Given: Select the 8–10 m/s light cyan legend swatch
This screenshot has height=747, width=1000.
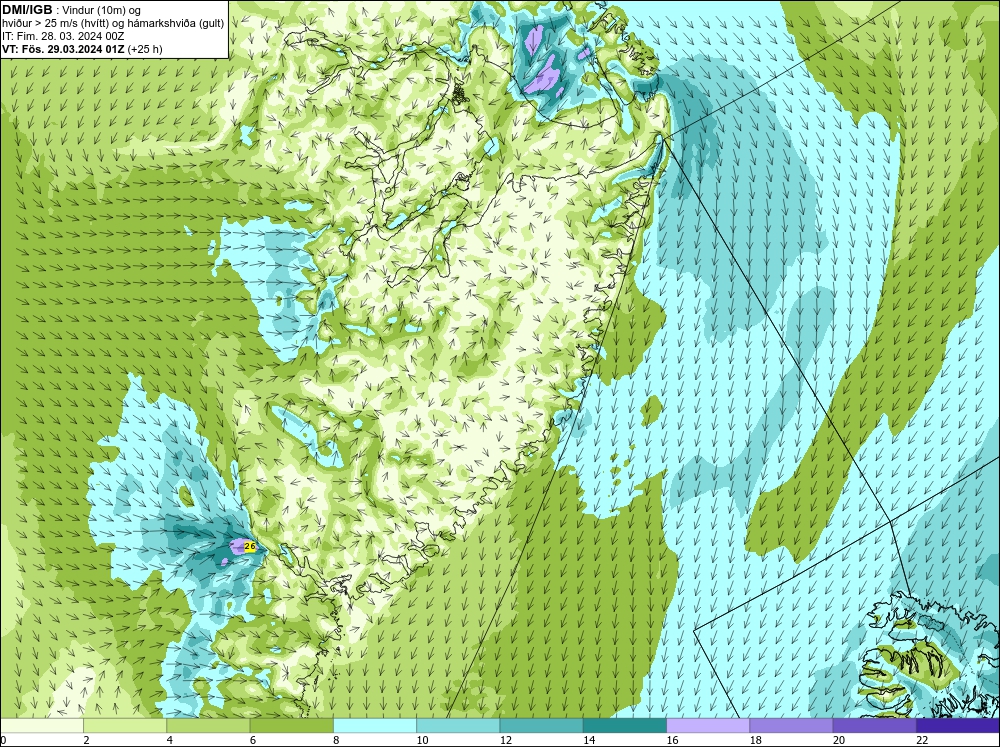Looking at the screenshot, I should (x=375, y=725).
